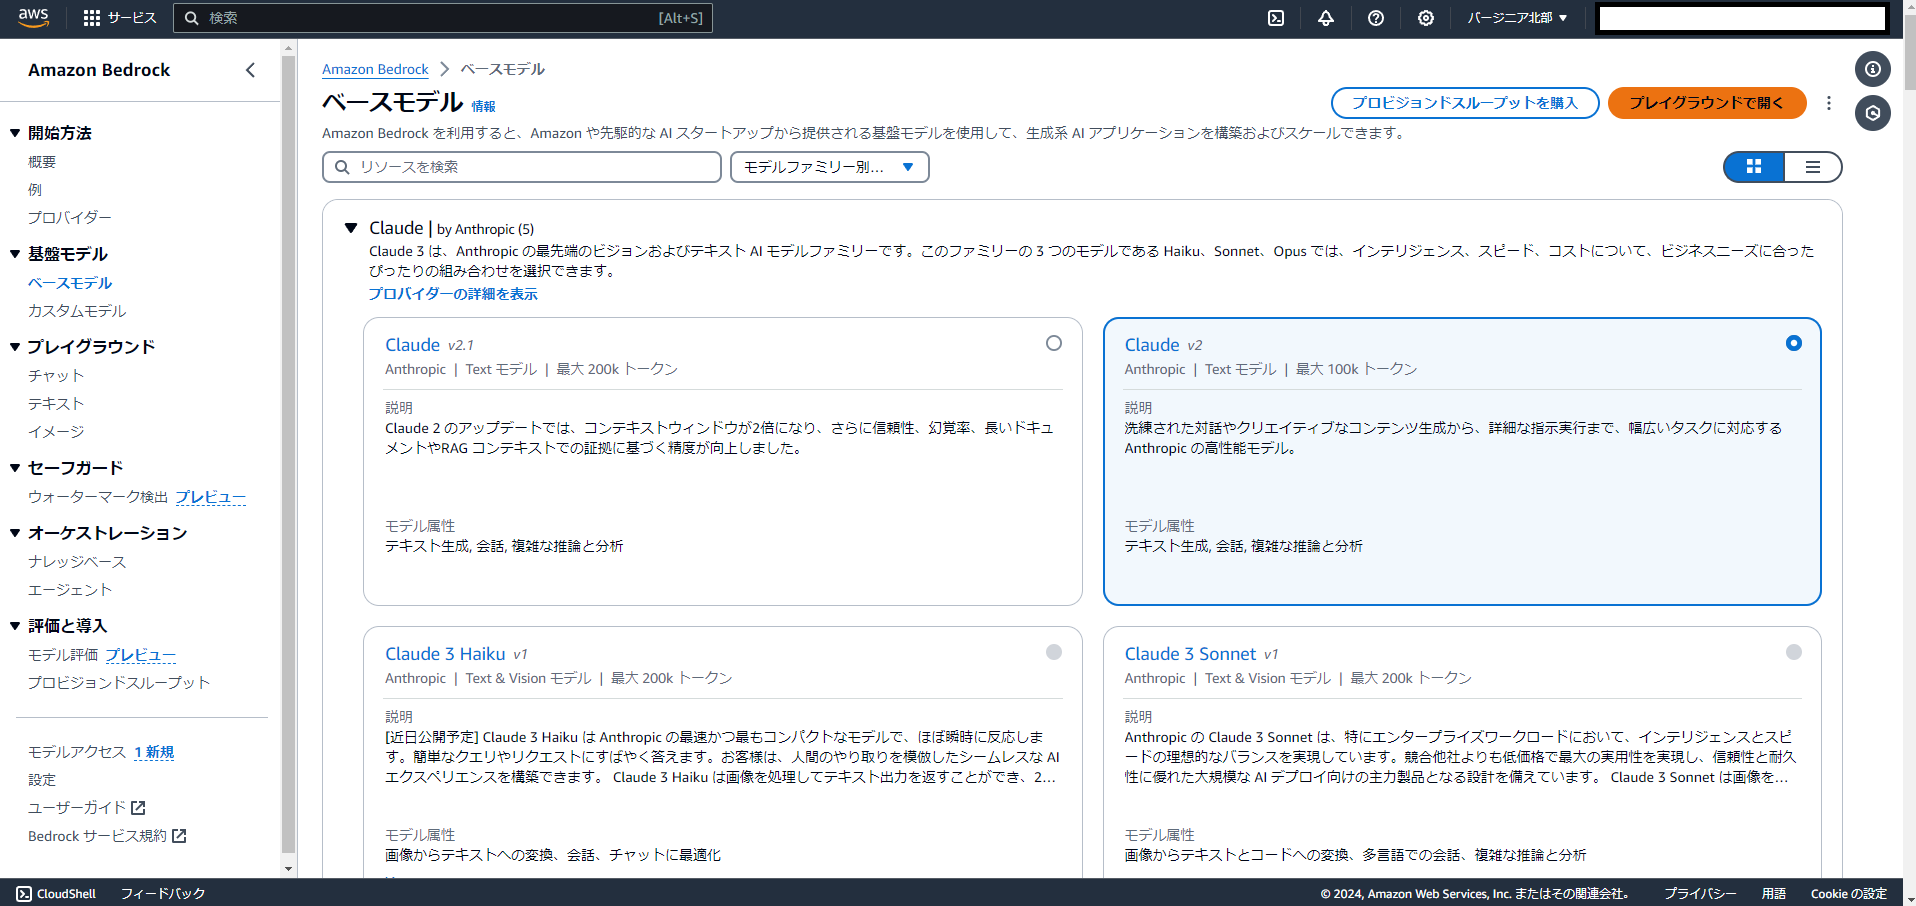Viewport: 1916px width, 906px height.
Task: Open モデルアクセス in the sidebar
Action: [77, 752]
